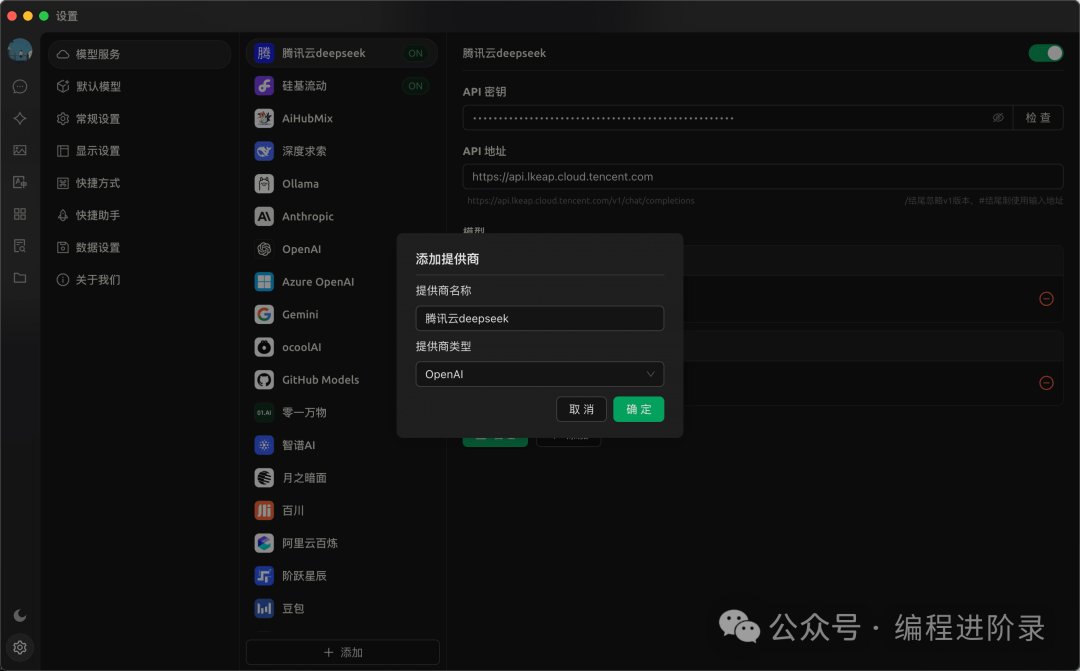The width and height of the screenshot is (1080, 671).
Task: Open the translate icon in left rail
Action: (20, 183)
